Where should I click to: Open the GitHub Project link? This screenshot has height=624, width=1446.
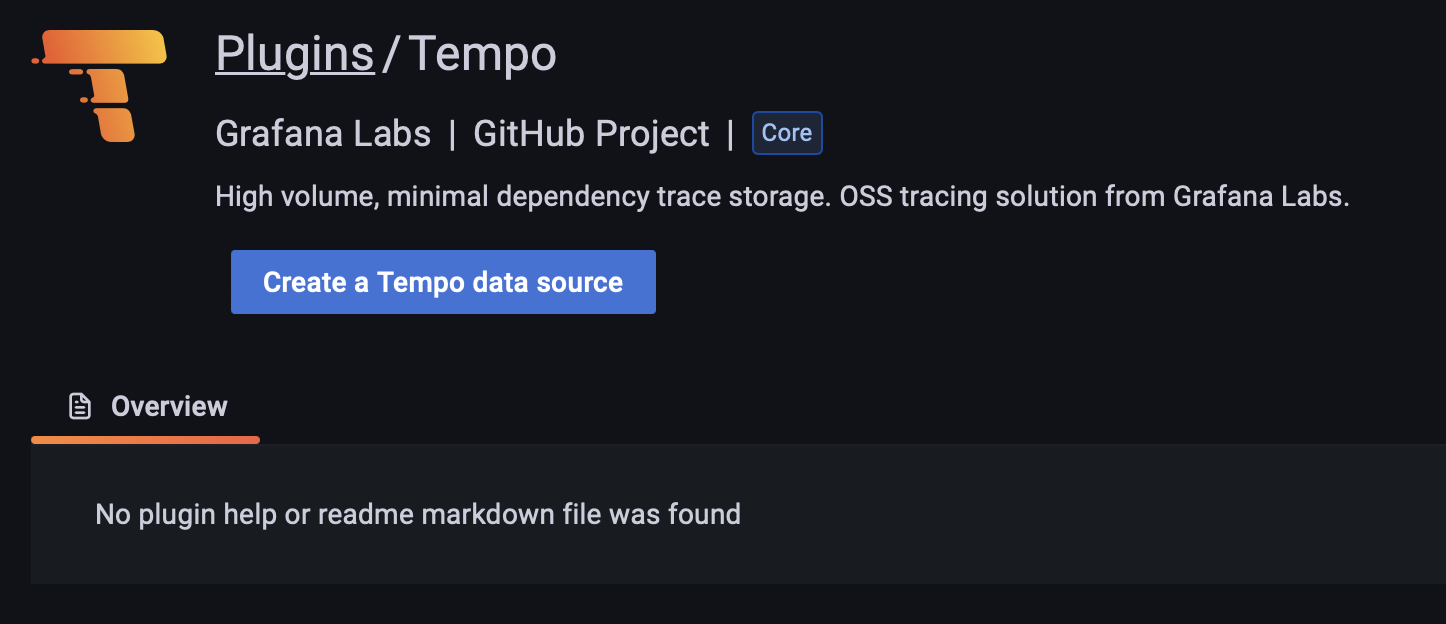click(592, 132)
